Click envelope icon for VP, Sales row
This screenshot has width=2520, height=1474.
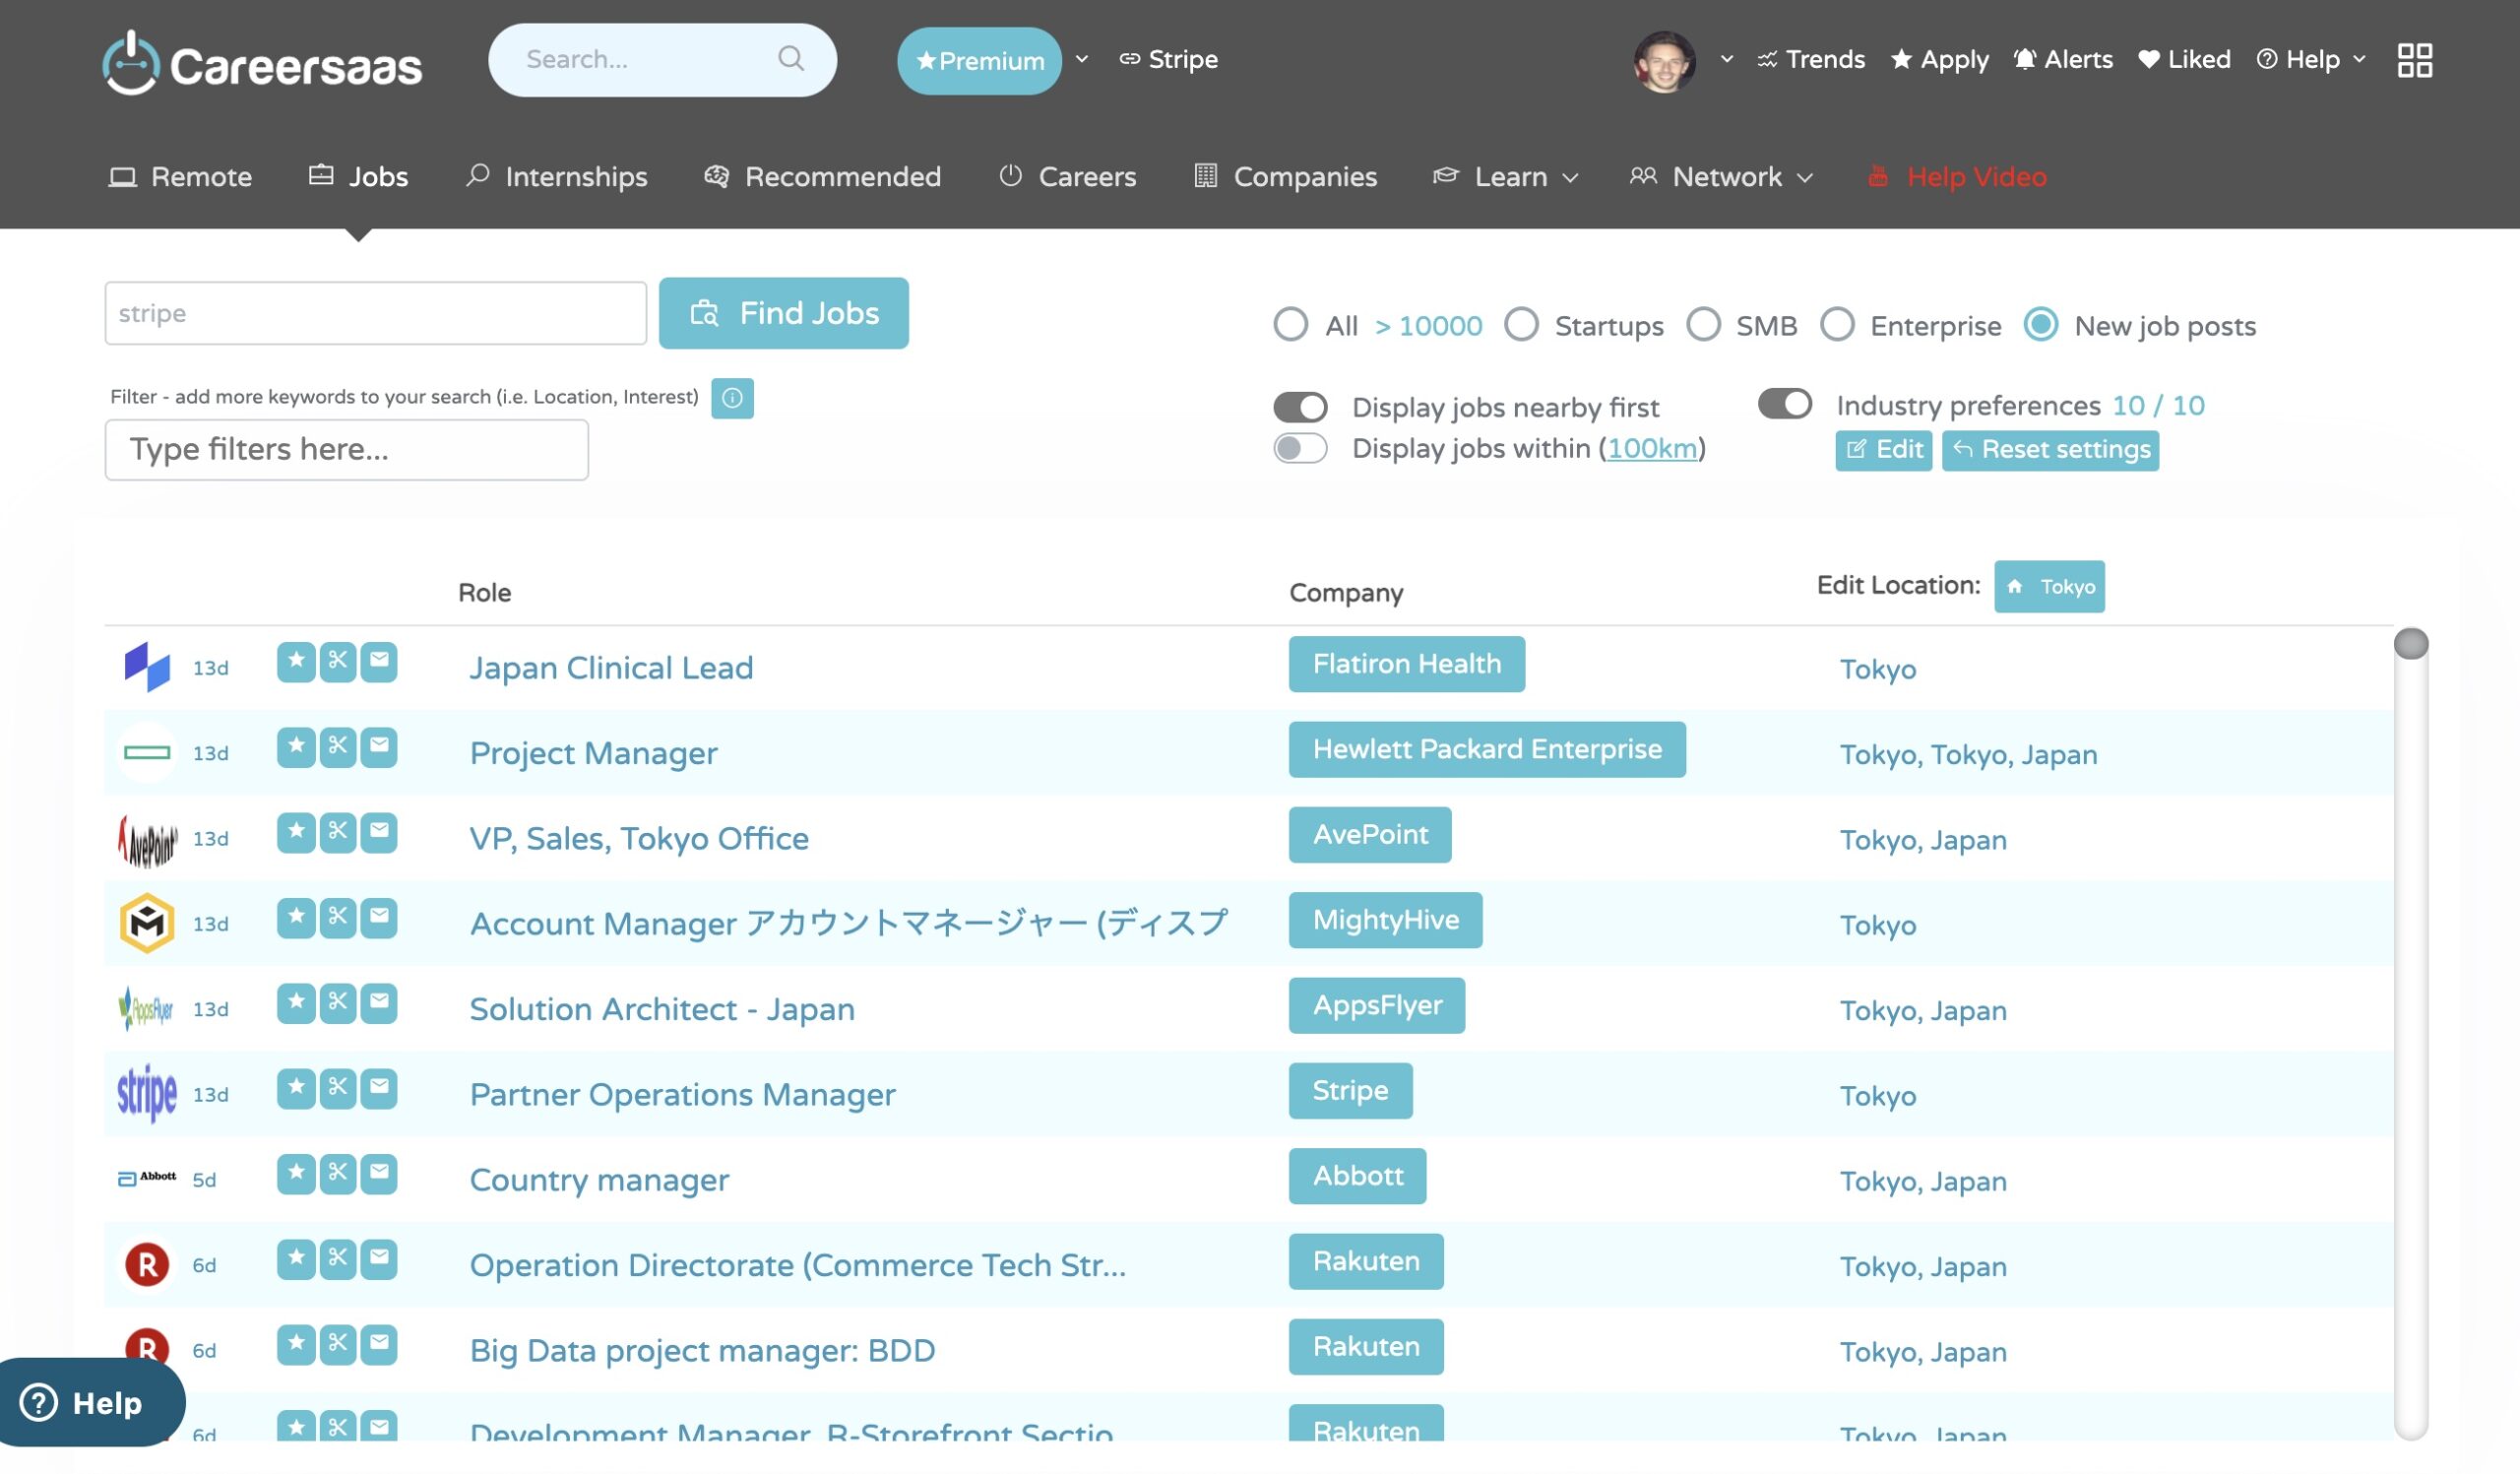[379, 832]
